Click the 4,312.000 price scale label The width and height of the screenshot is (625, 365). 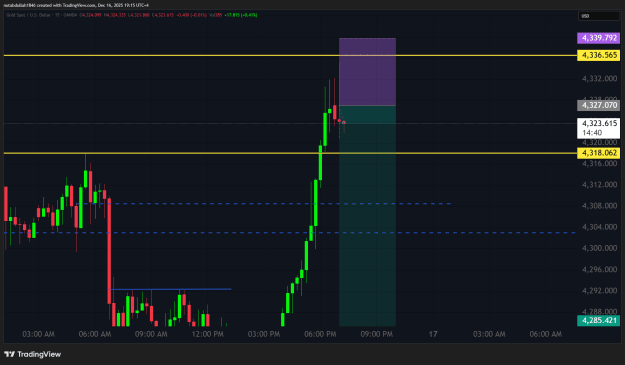click(x=599, y=184)
